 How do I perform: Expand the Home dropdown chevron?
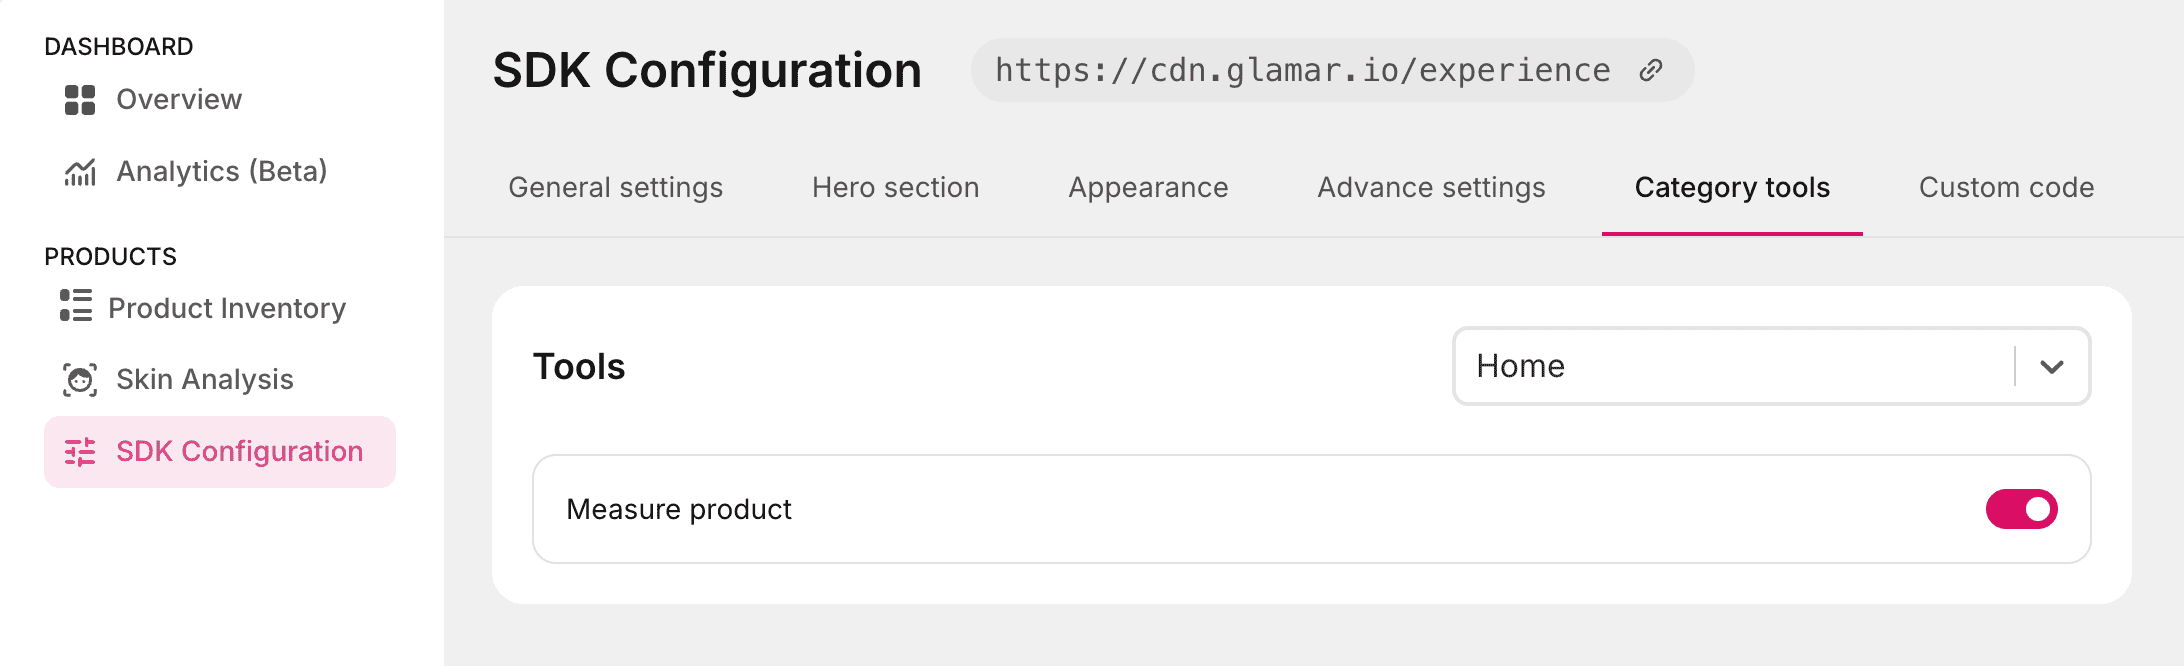(2052, 366)
